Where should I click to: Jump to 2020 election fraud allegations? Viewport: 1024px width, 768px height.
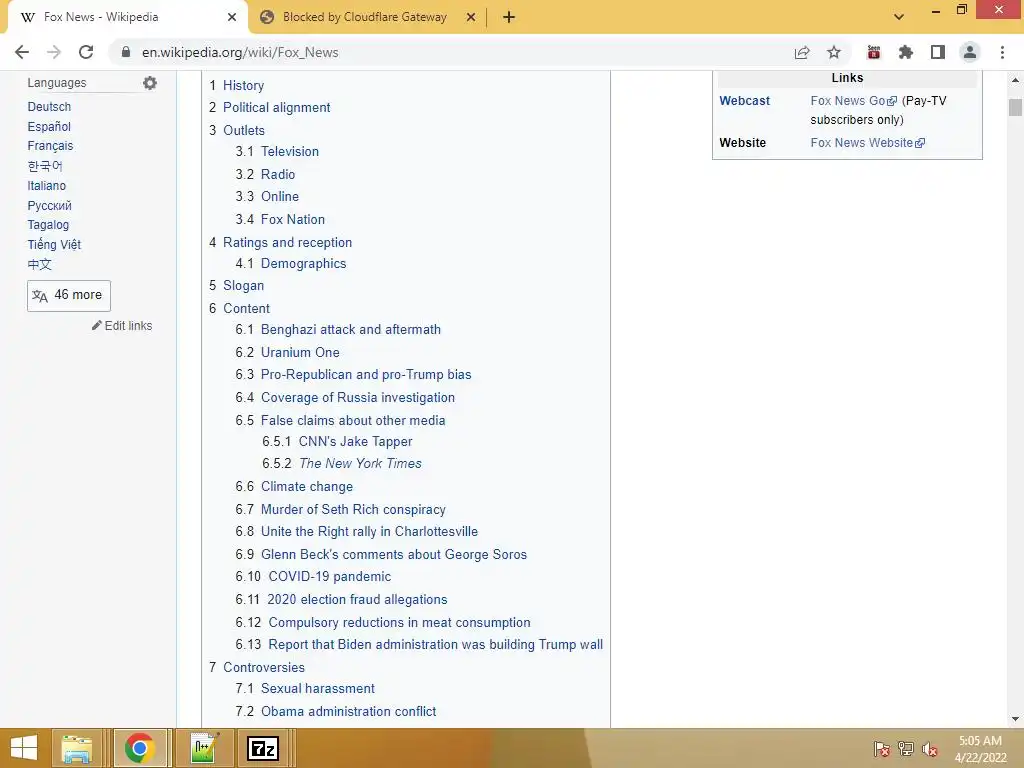pos(357,600)
